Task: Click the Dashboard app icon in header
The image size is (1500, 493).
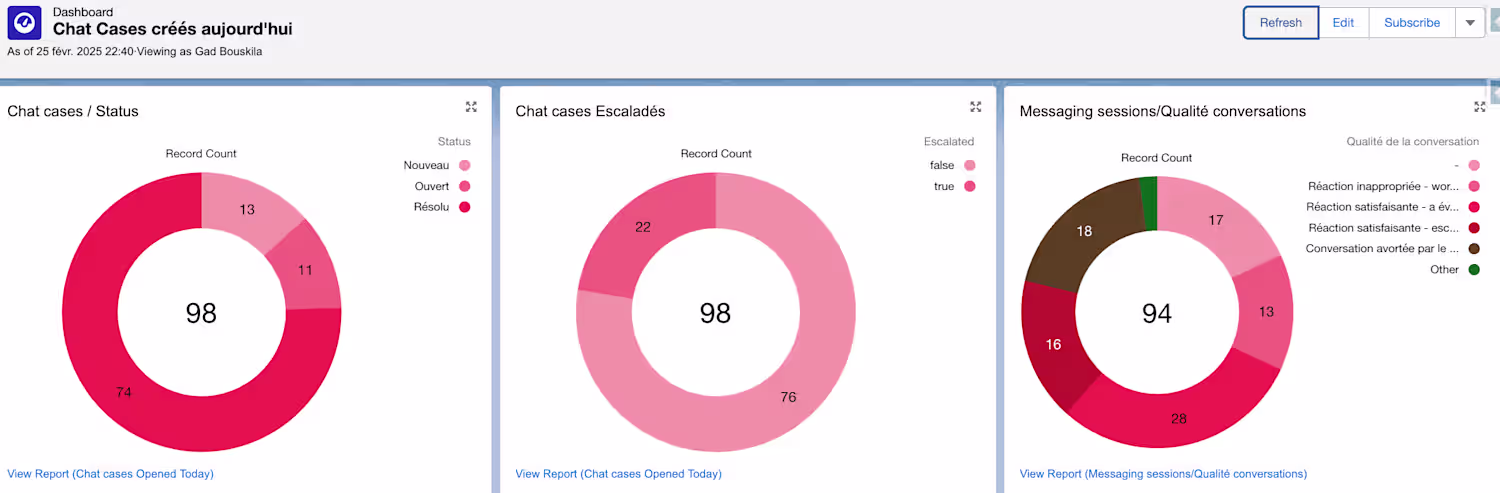Action: [24, 23]
